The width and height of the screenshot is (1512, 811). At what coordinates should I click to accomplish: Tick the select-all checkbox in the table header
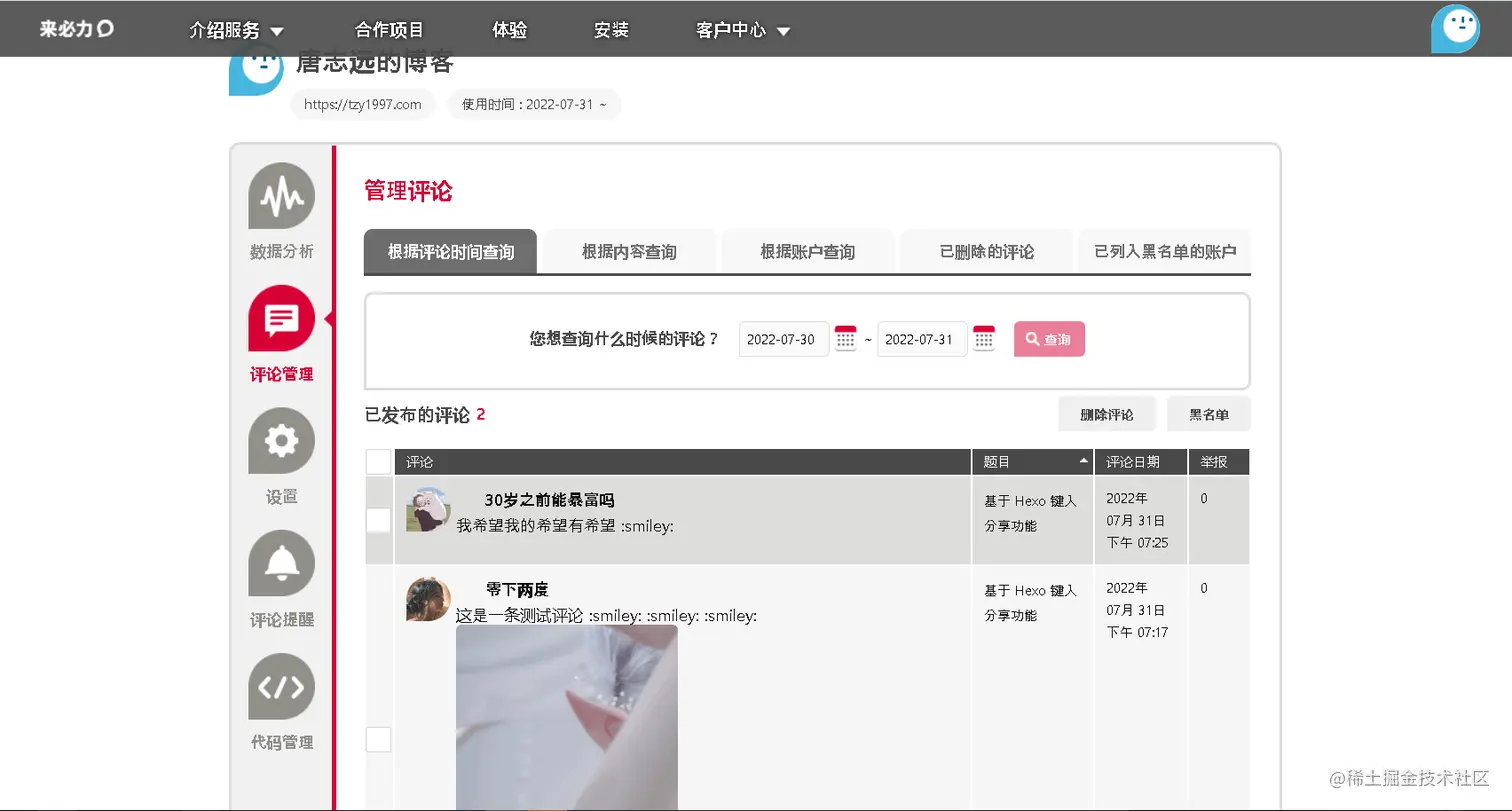point(378,462)
